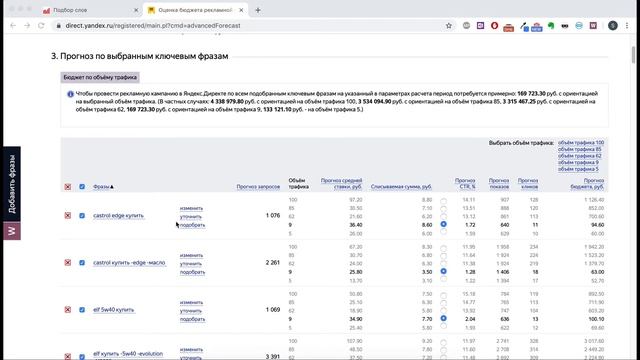Remove castrol купить -edge -масло phrase

(68, 262)
